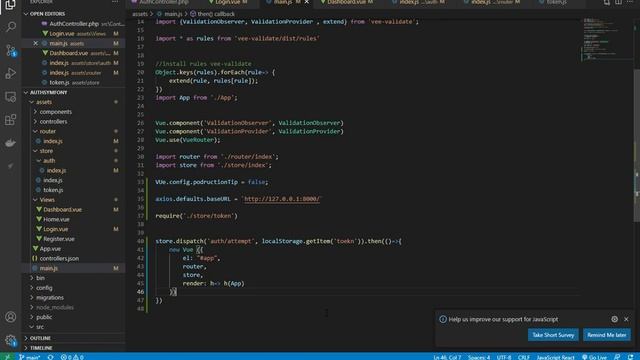Collapse the Open Editors section
The image size is (640, 360).
click(x=26, y=14)
